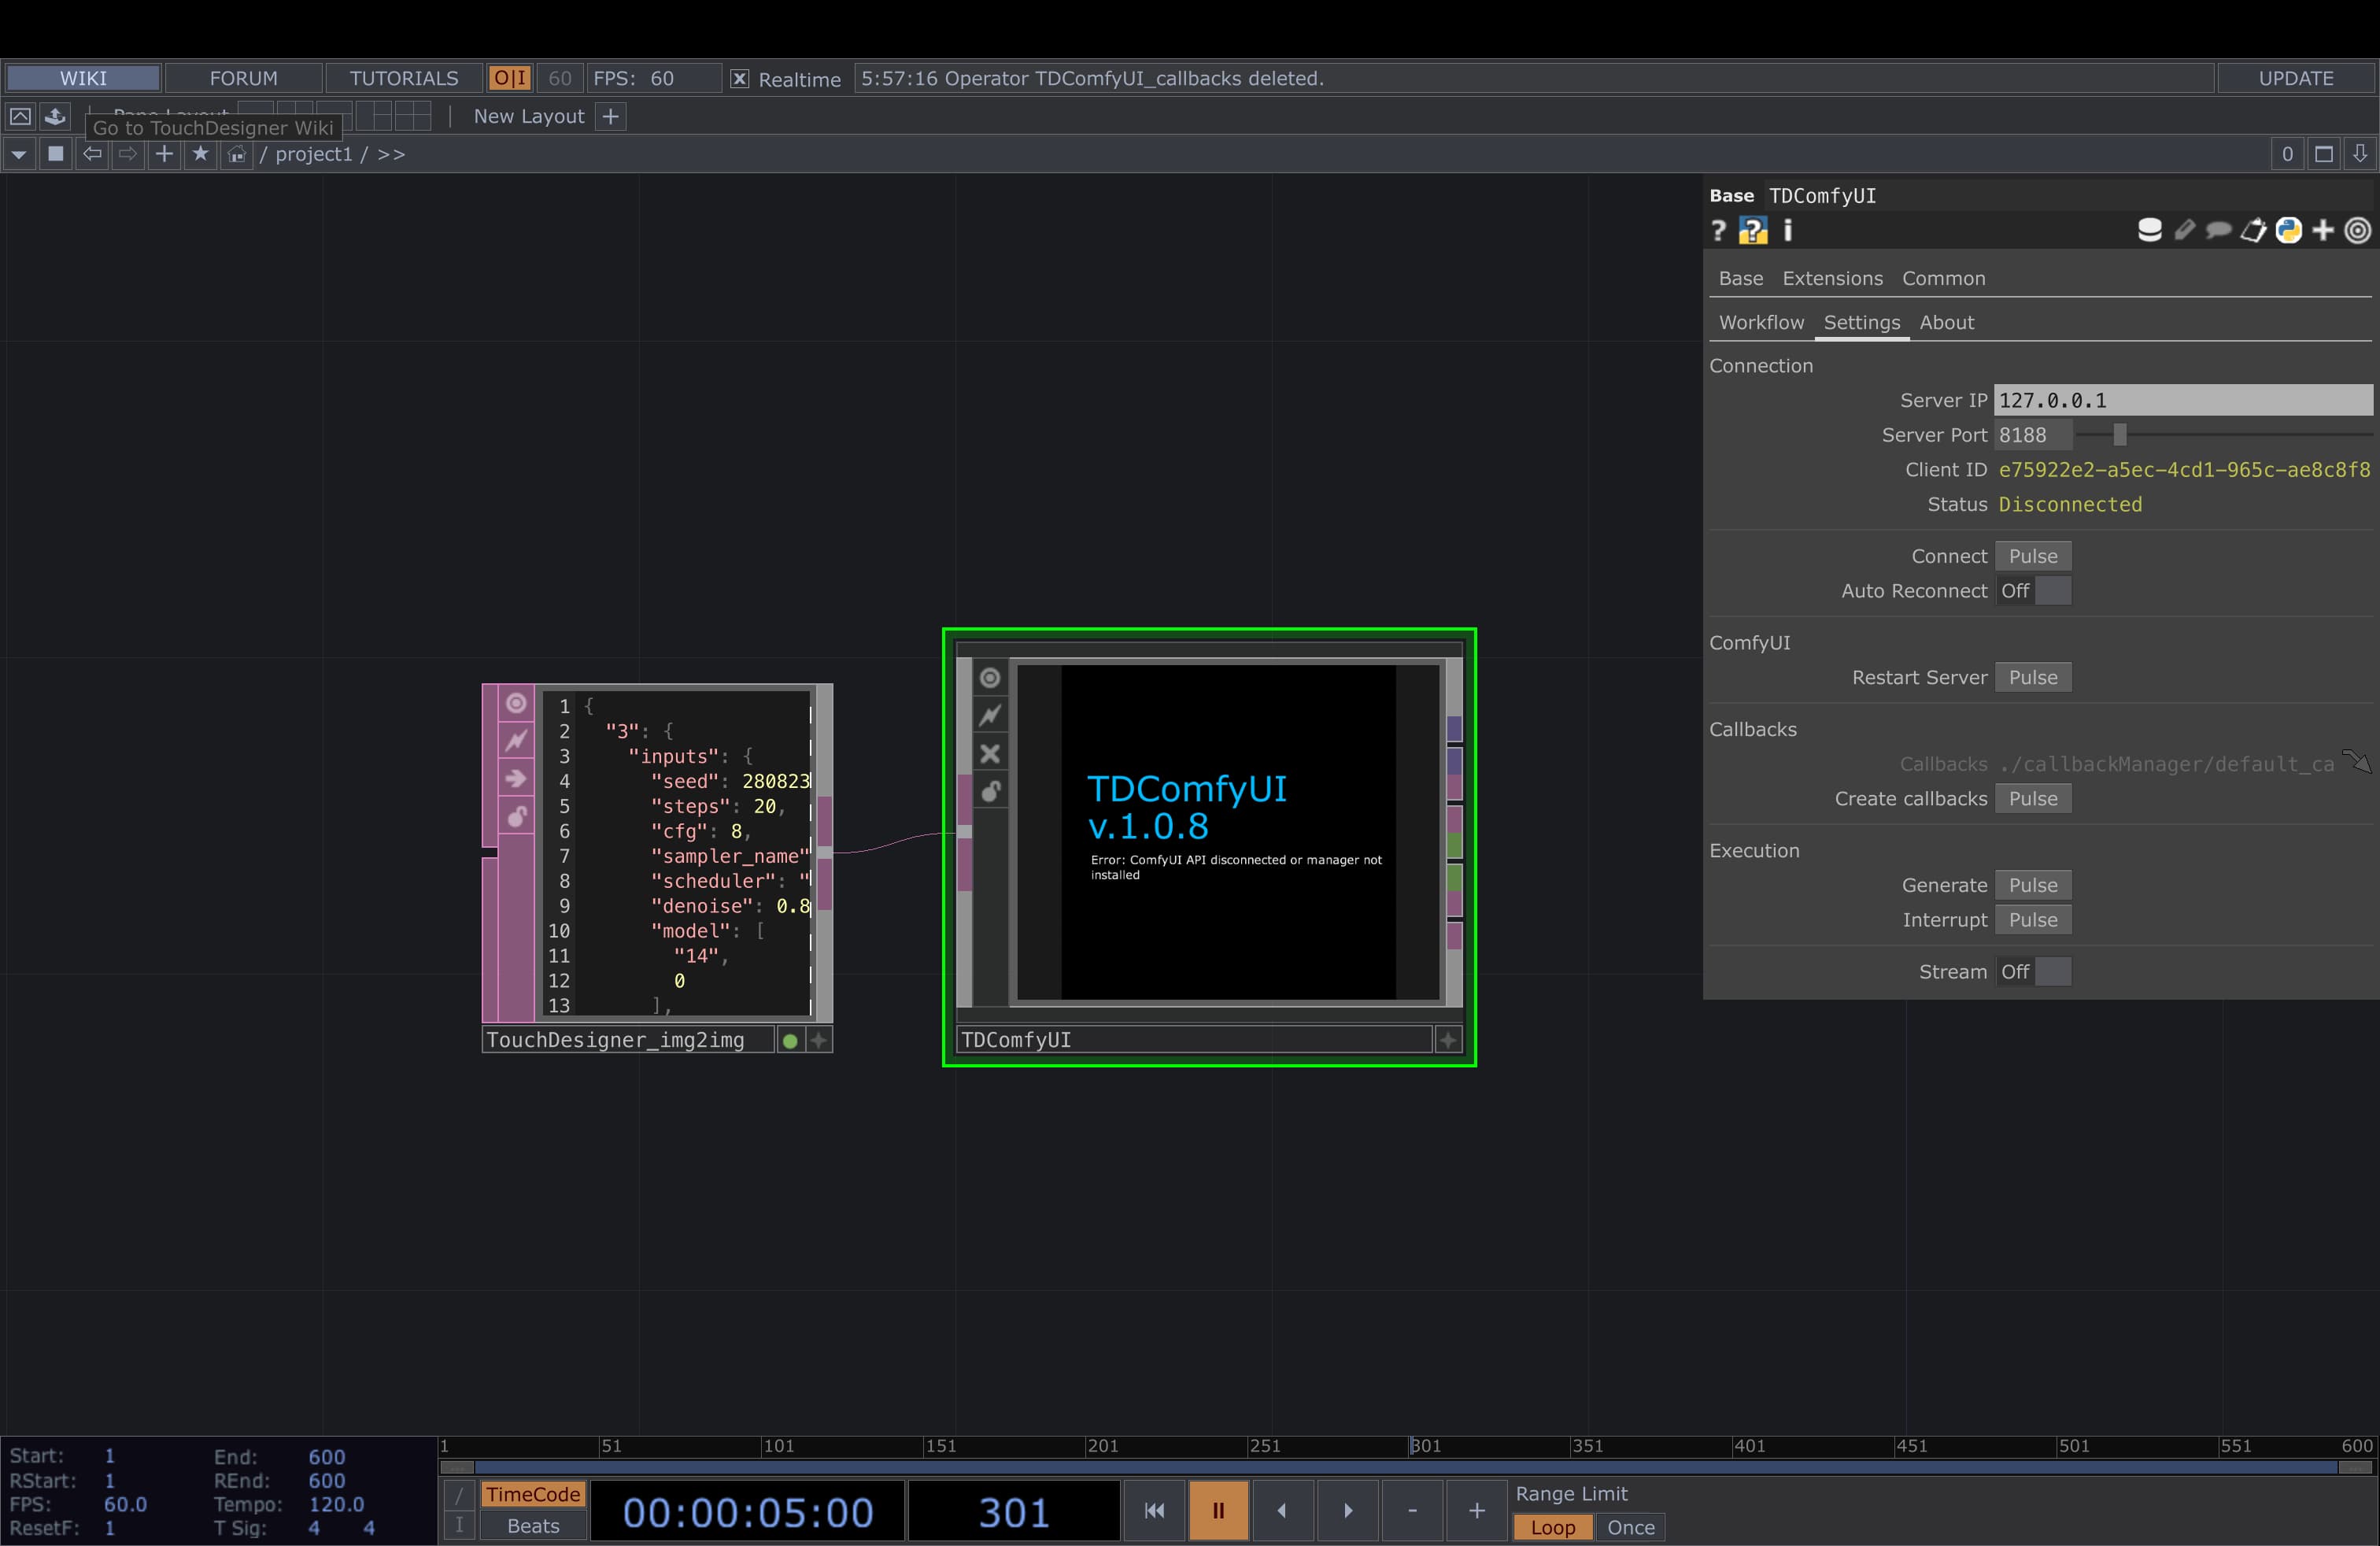This screenshot has height=1546, width=2380.
Task: Open the Extensions parameter page
Action: (1832, 278)
